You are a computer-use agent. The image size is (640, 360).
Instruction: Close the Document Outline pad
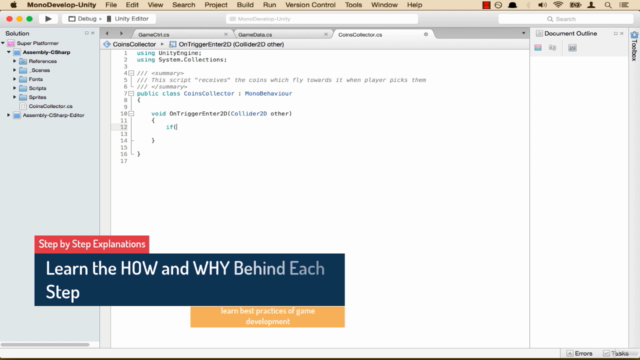(x=622, y=33)
